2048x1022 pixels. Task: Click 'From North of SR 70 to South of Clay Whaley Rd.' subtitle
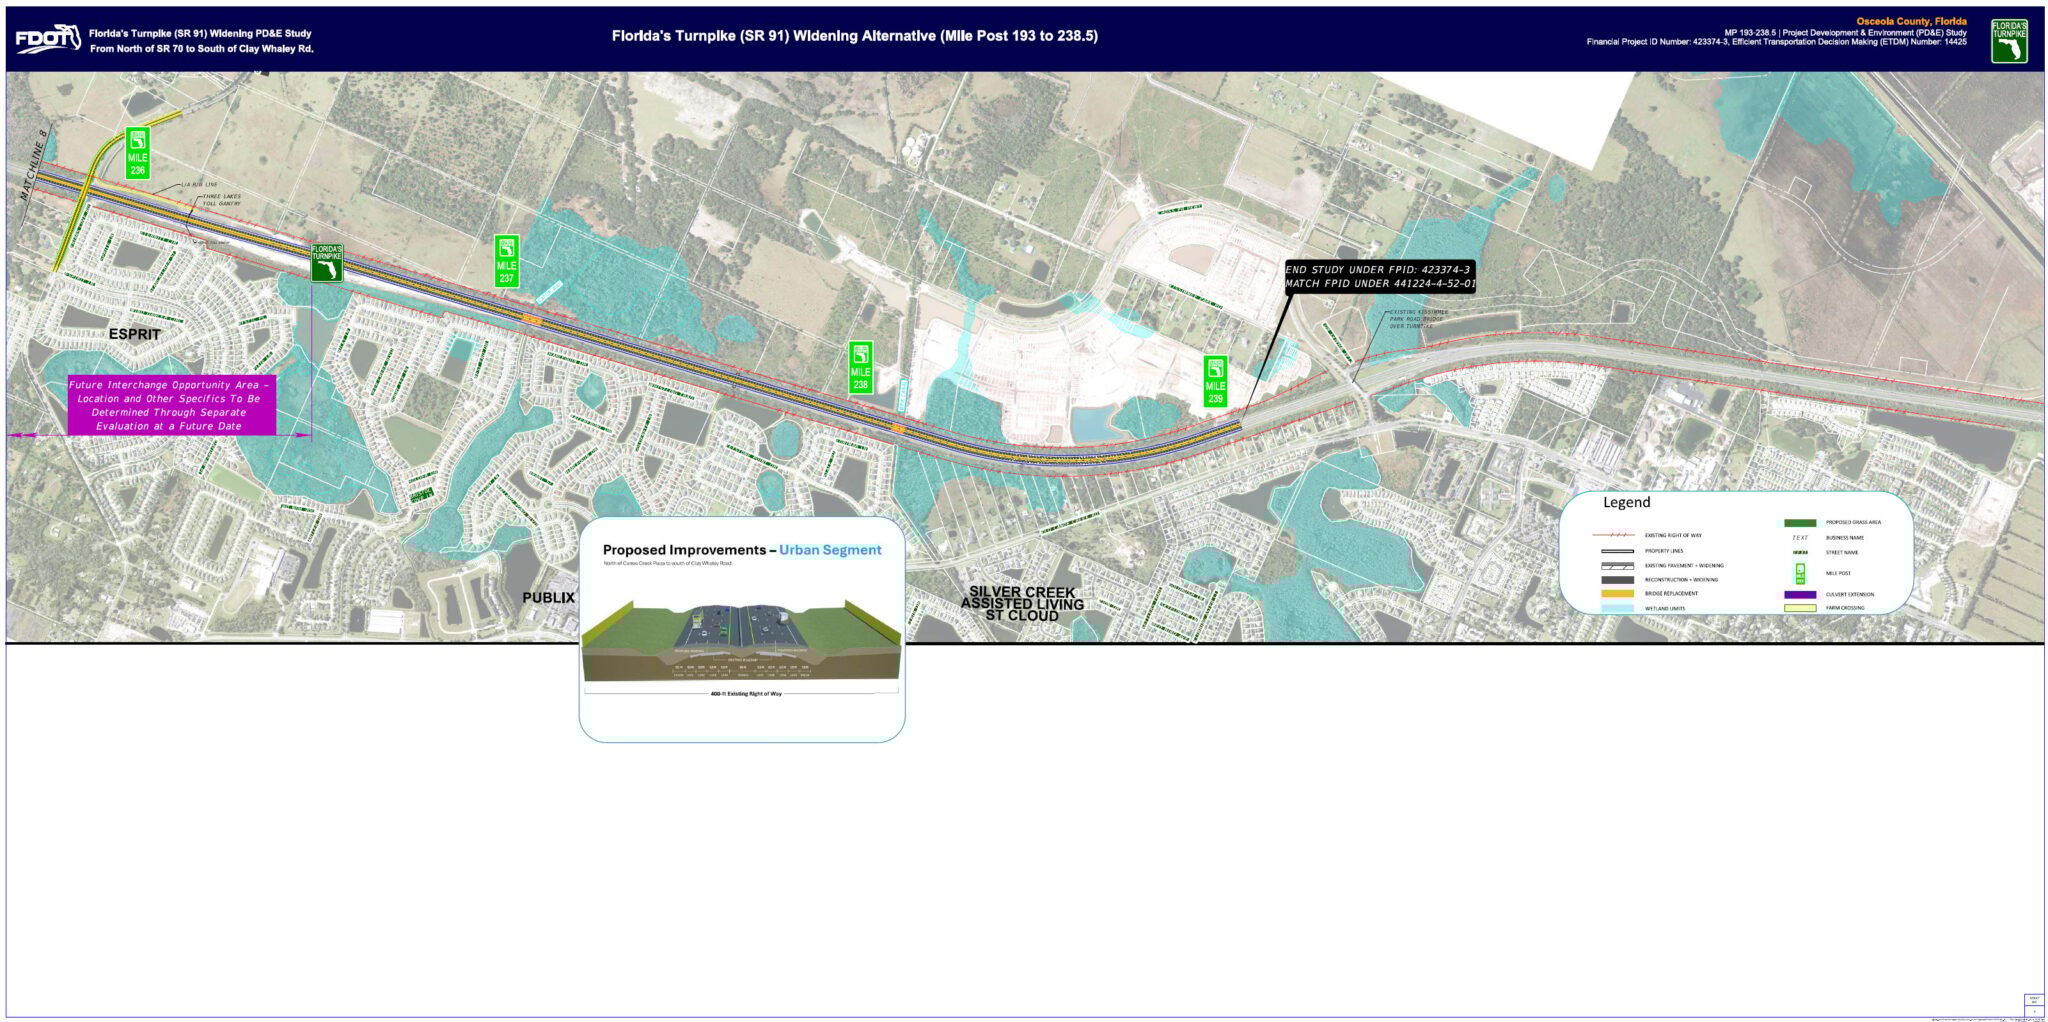(202, 48)
